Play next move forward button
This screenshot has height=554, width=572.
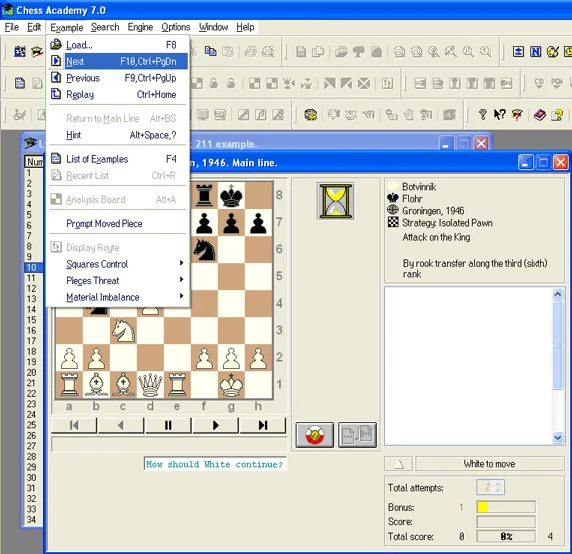[x=216, y=425]
